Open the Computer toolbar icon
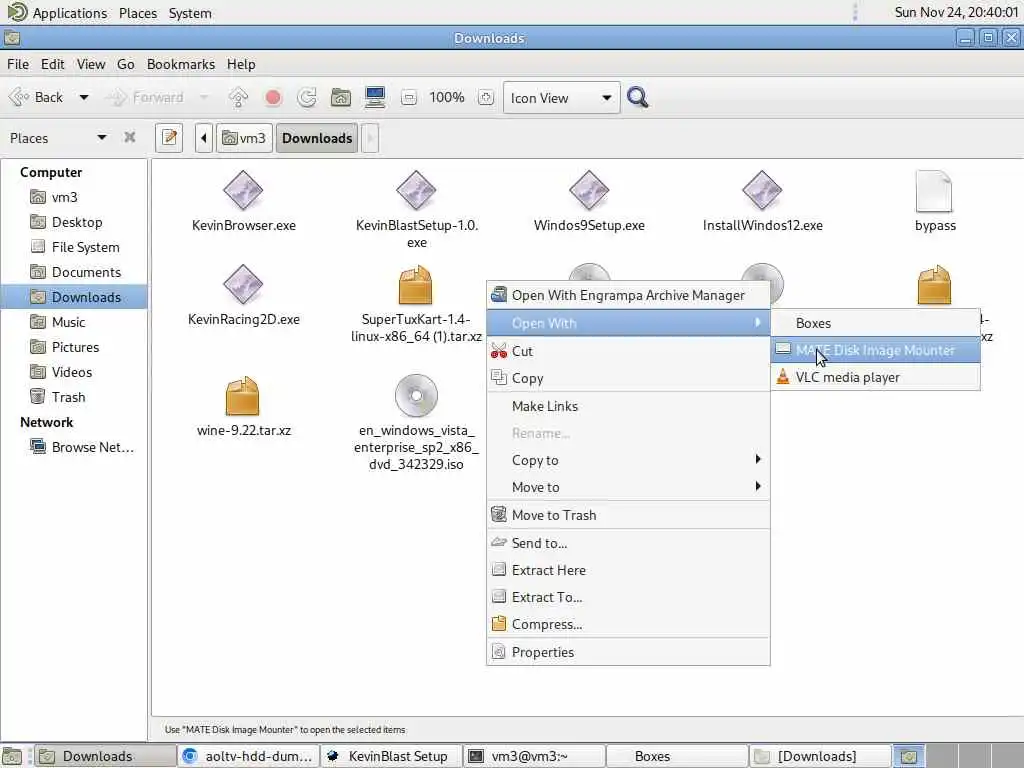This screenshot has width=1024, height=768. pyautogui.click(x=375, y=97)
